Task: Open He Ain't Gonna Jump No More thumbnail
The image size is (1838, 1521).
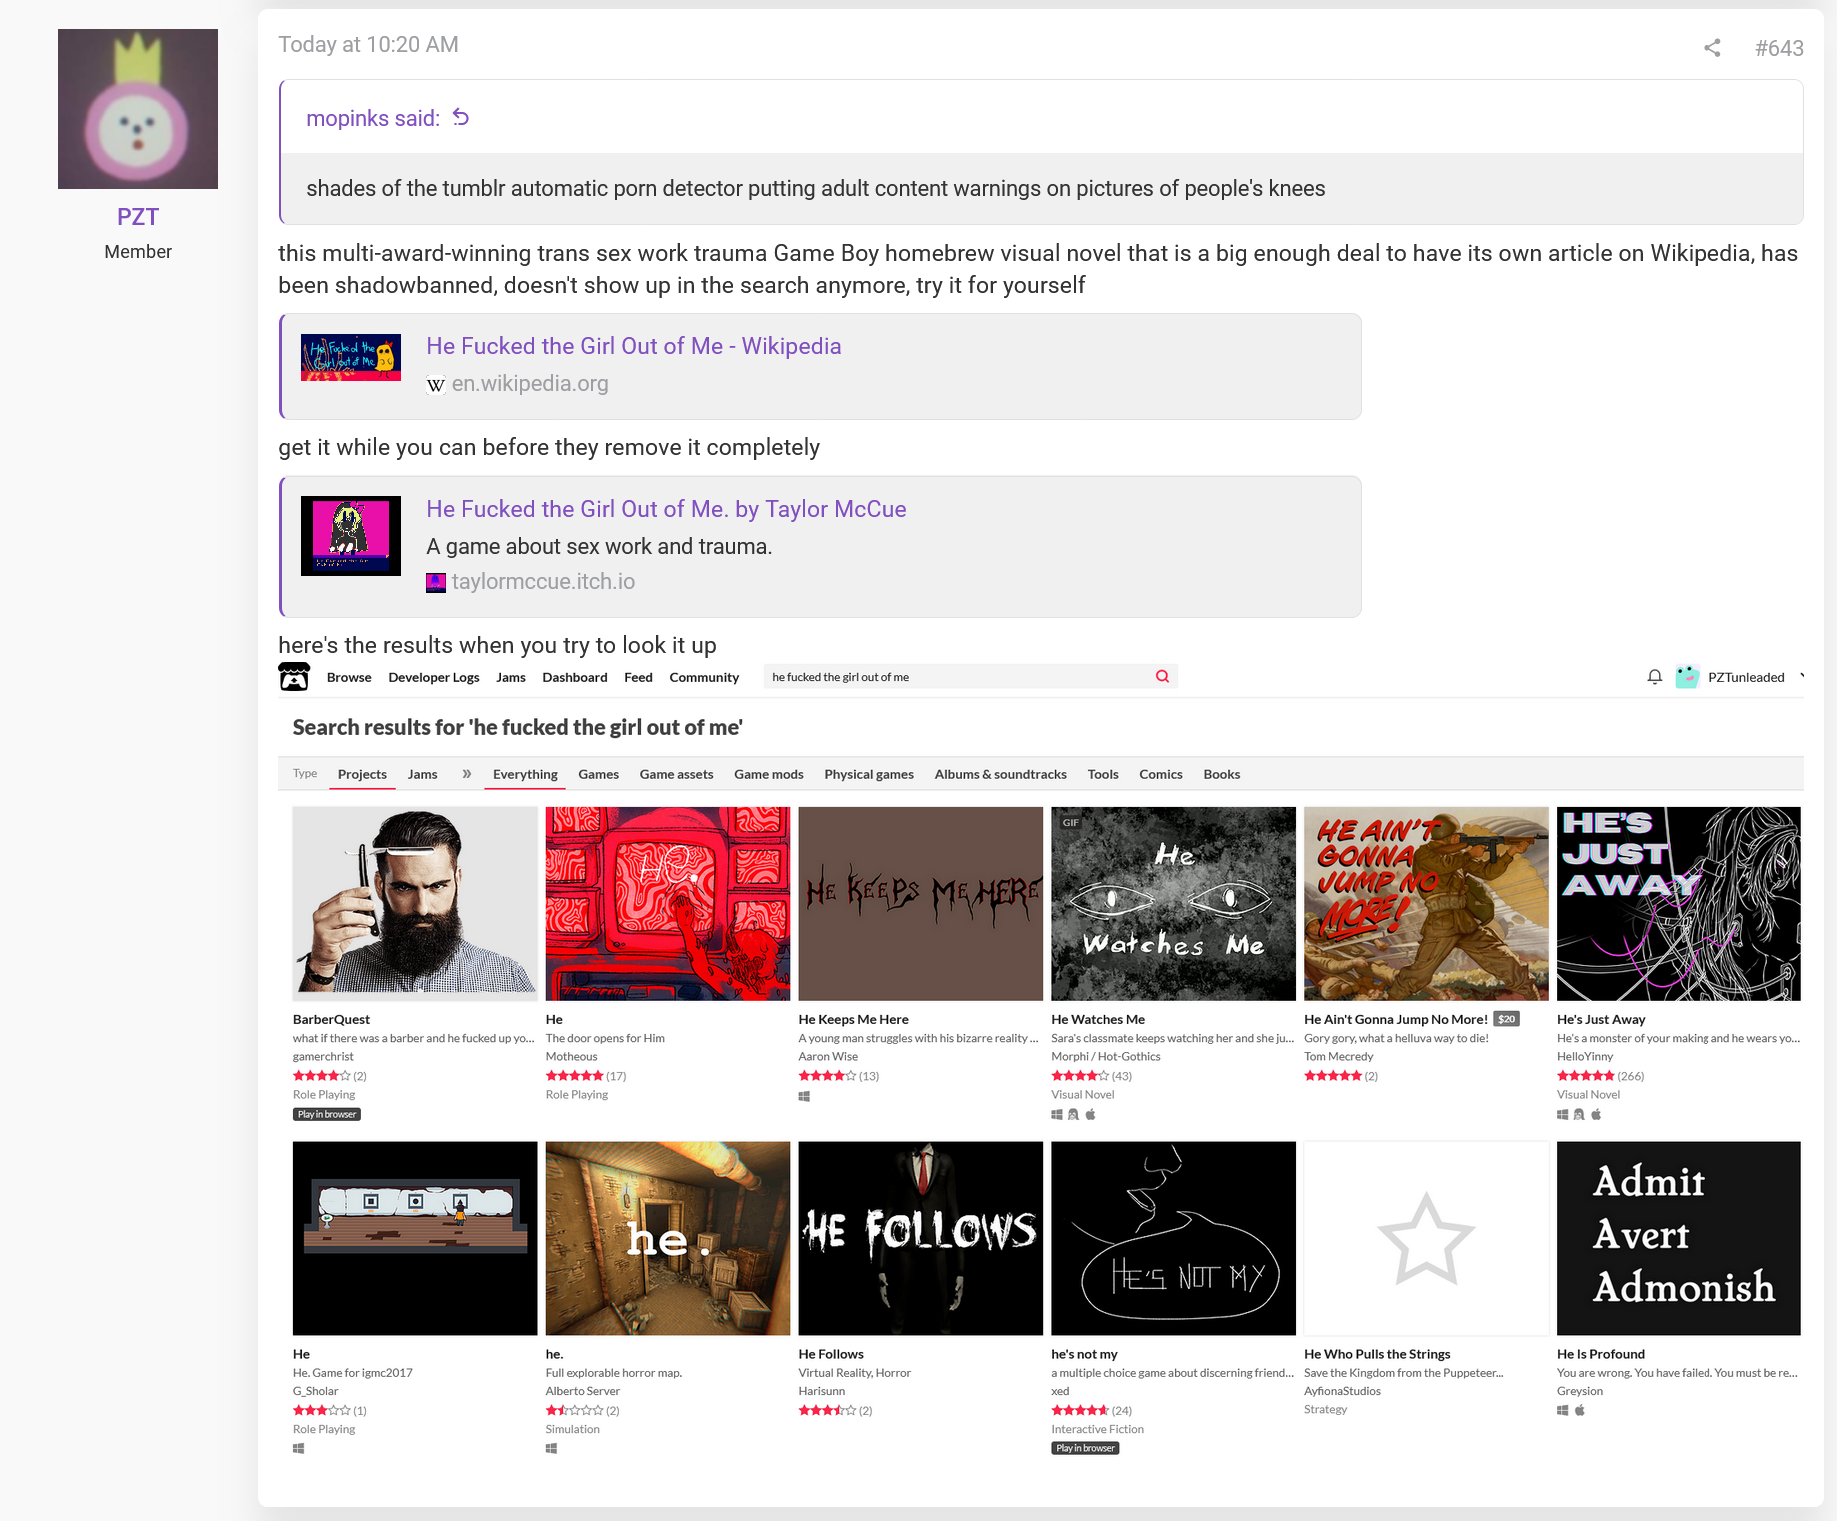Action: [1426, 904]
